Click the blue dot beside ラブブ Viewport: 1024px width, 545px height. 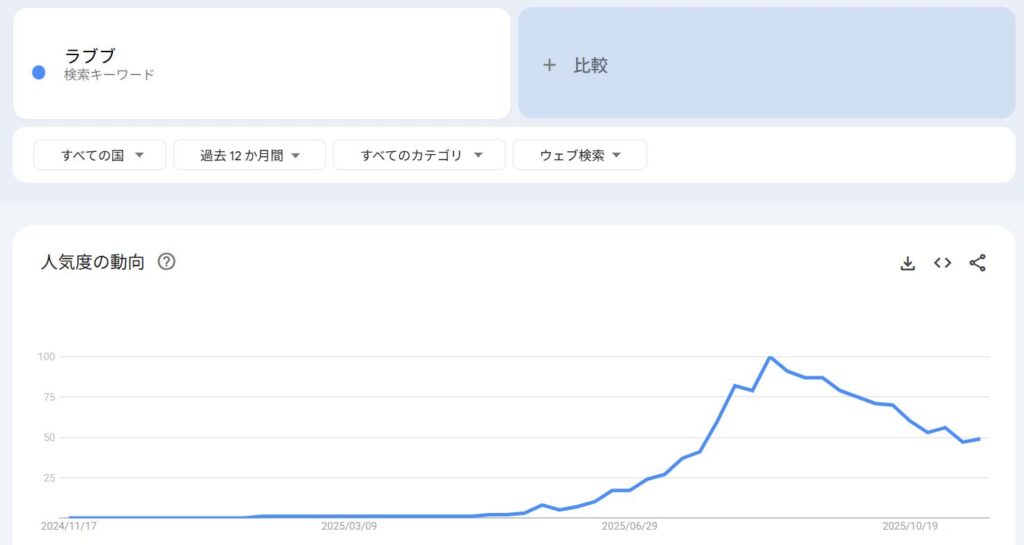point(39,72)
